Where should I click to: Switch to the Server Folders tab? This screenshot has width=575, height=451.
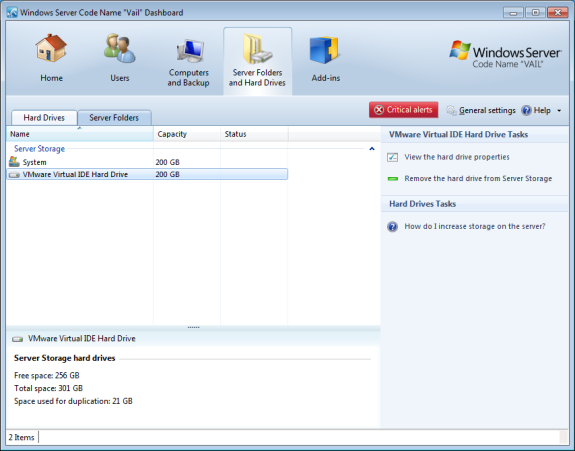(114, 118)
